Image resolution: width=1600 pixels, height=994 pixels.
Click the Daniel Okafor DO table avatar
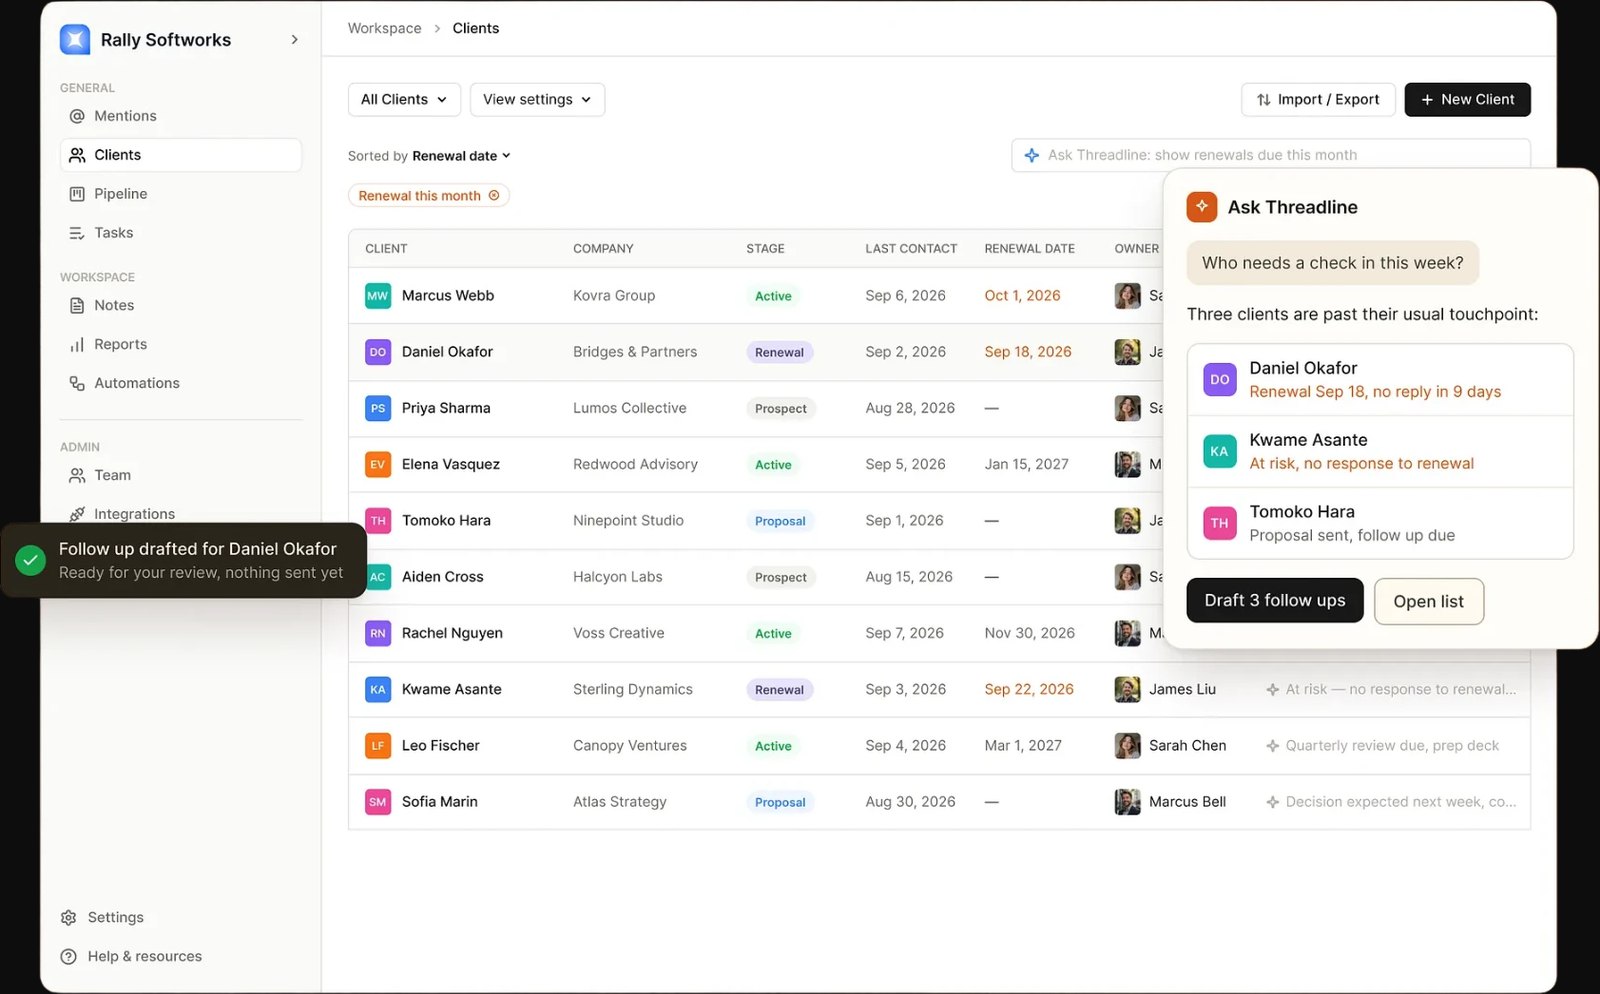coord(378,352)
